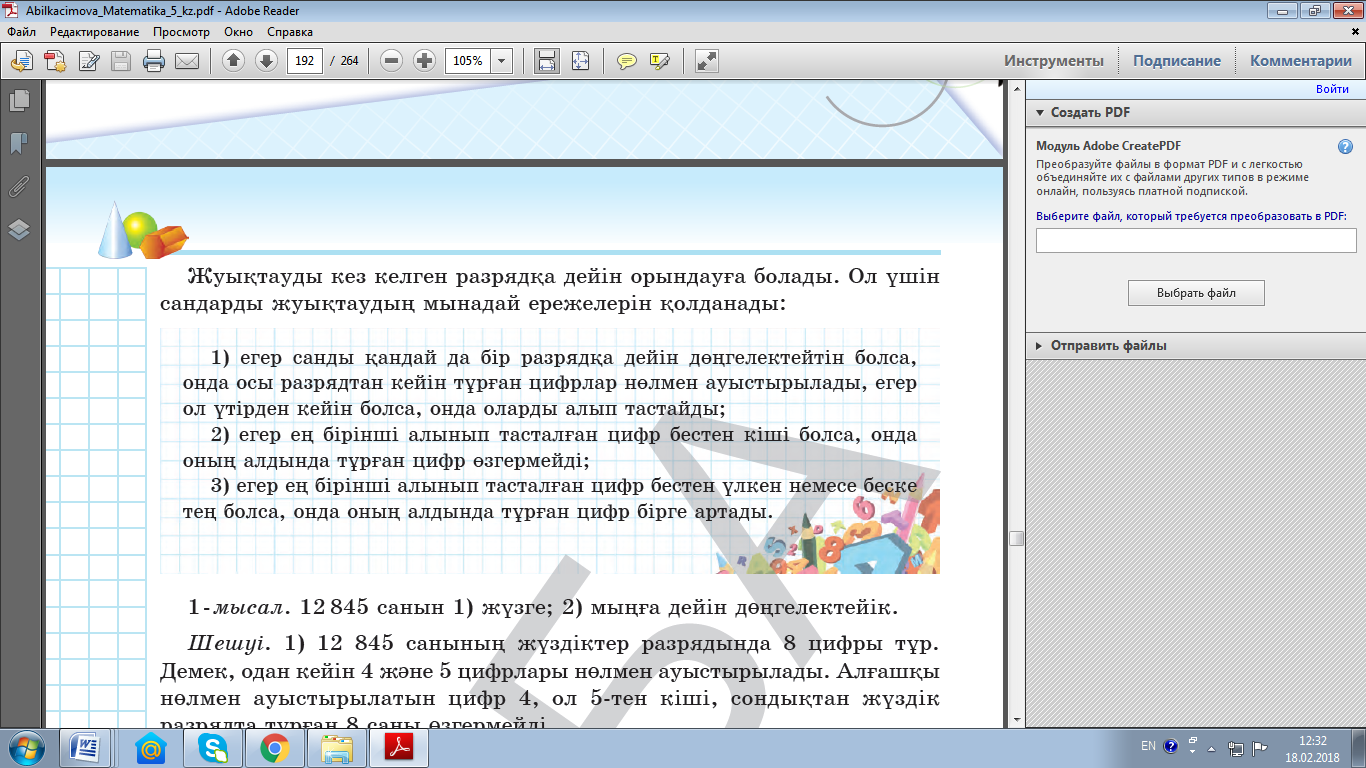Click the zoom field showing 105%
The width and height of the screenshot is (1366, 768).
click(x=468, y=61)
